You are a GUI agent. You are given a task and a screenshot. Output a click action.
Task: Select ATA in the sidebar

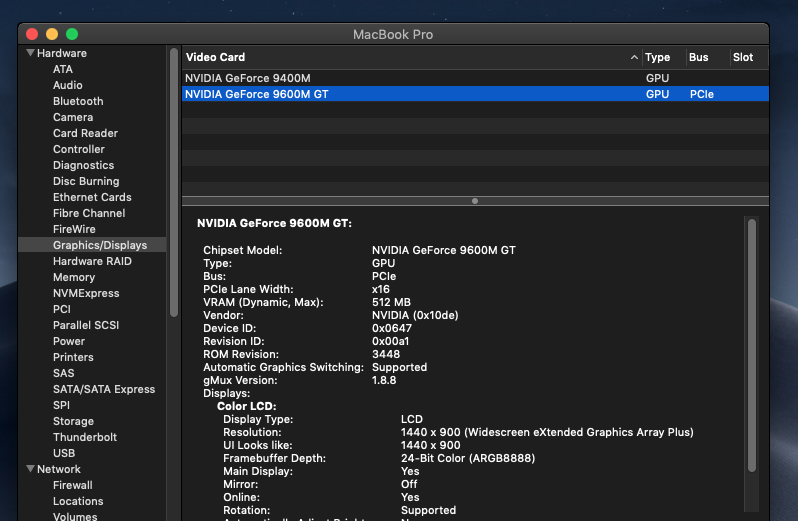[x=63, y=69]
